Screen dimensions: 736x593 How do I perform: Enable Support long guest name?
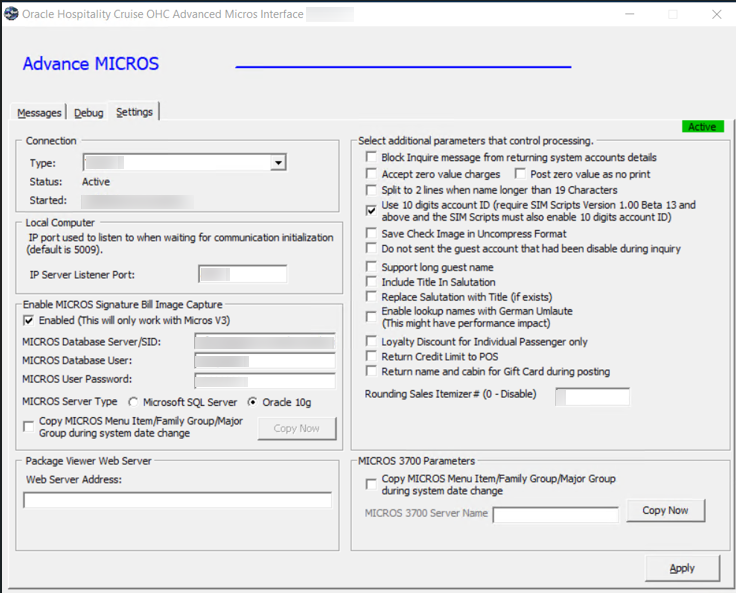tap(371, 267)
